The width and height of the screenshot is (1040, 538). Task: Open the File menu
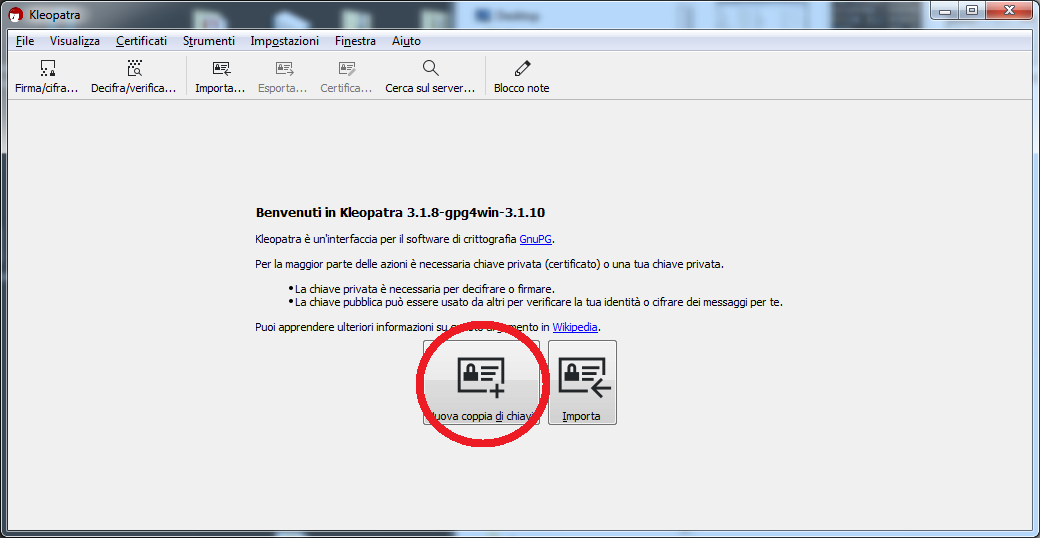(x=25, y=41)
